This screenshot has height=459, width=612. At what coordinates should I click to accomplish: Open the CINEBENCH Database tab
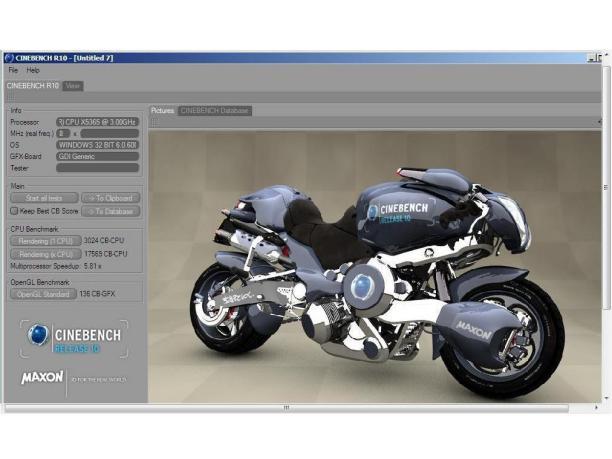click(214, 111)
